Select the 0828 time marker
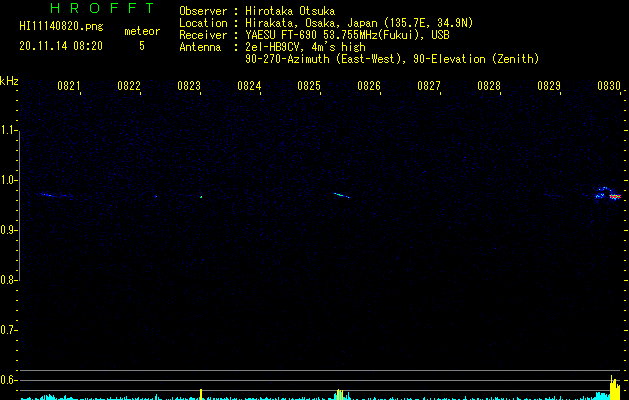This screenshot has width=629, height=400. click(x=489, y=86)
